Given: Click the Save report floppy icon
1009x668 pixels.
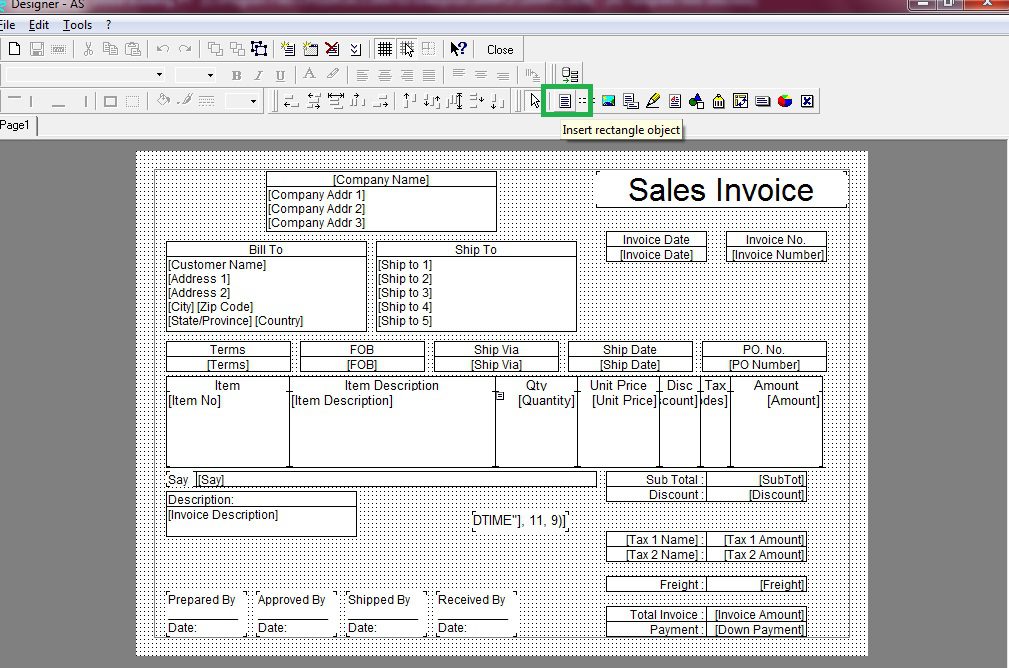Looking at the screenshot, I should (37, 49).
